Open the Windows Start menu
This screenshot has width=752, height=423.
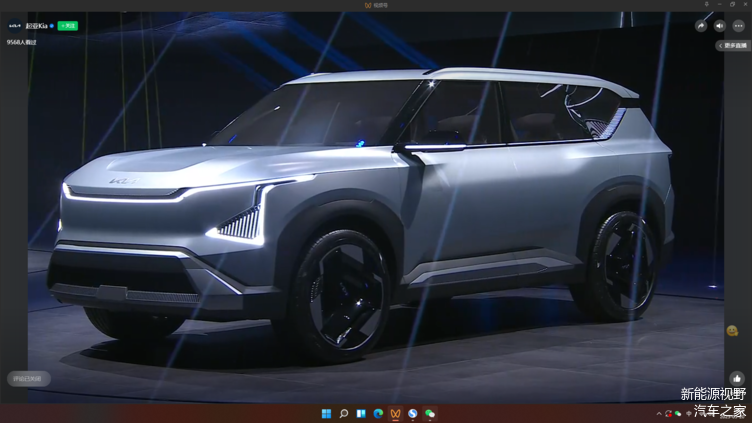(x=326, y=413)
